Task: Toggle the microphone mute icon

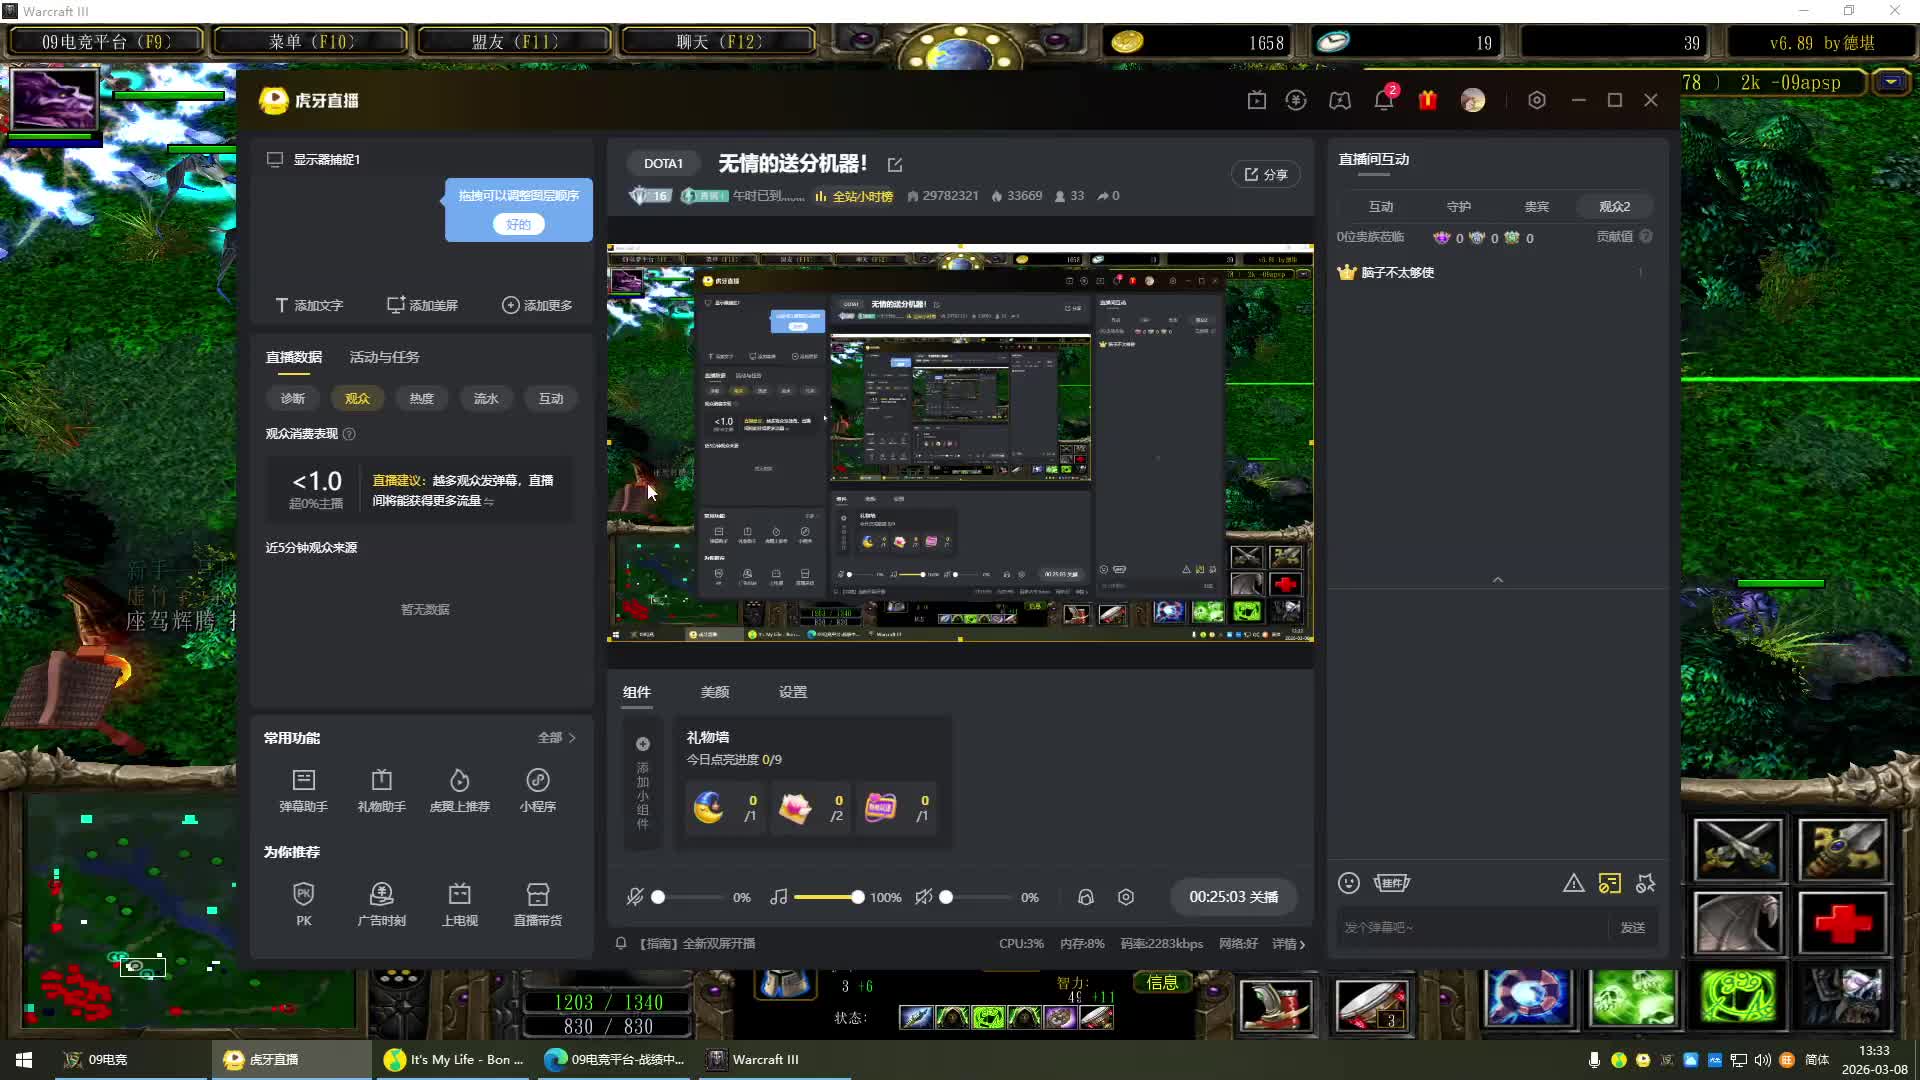Action: tap(635, 897)
